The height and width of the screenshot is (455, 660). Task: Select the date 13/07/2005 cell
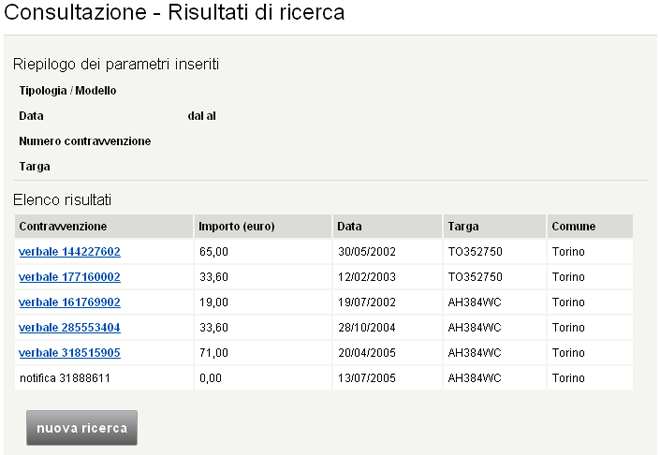click(362, 378)
